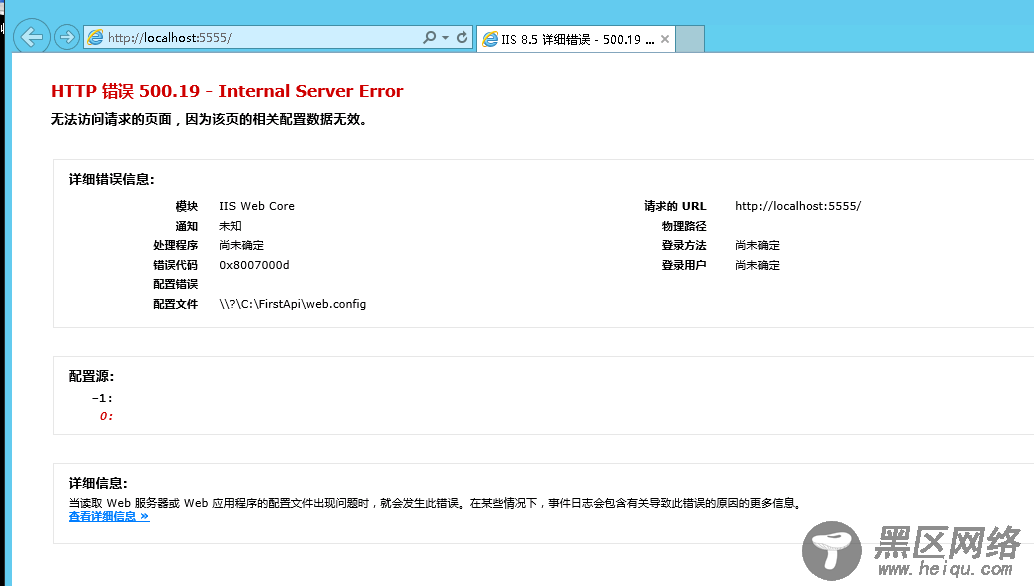
Task: Click the IE icon on the IIS tab
Action: coord(490,40)
